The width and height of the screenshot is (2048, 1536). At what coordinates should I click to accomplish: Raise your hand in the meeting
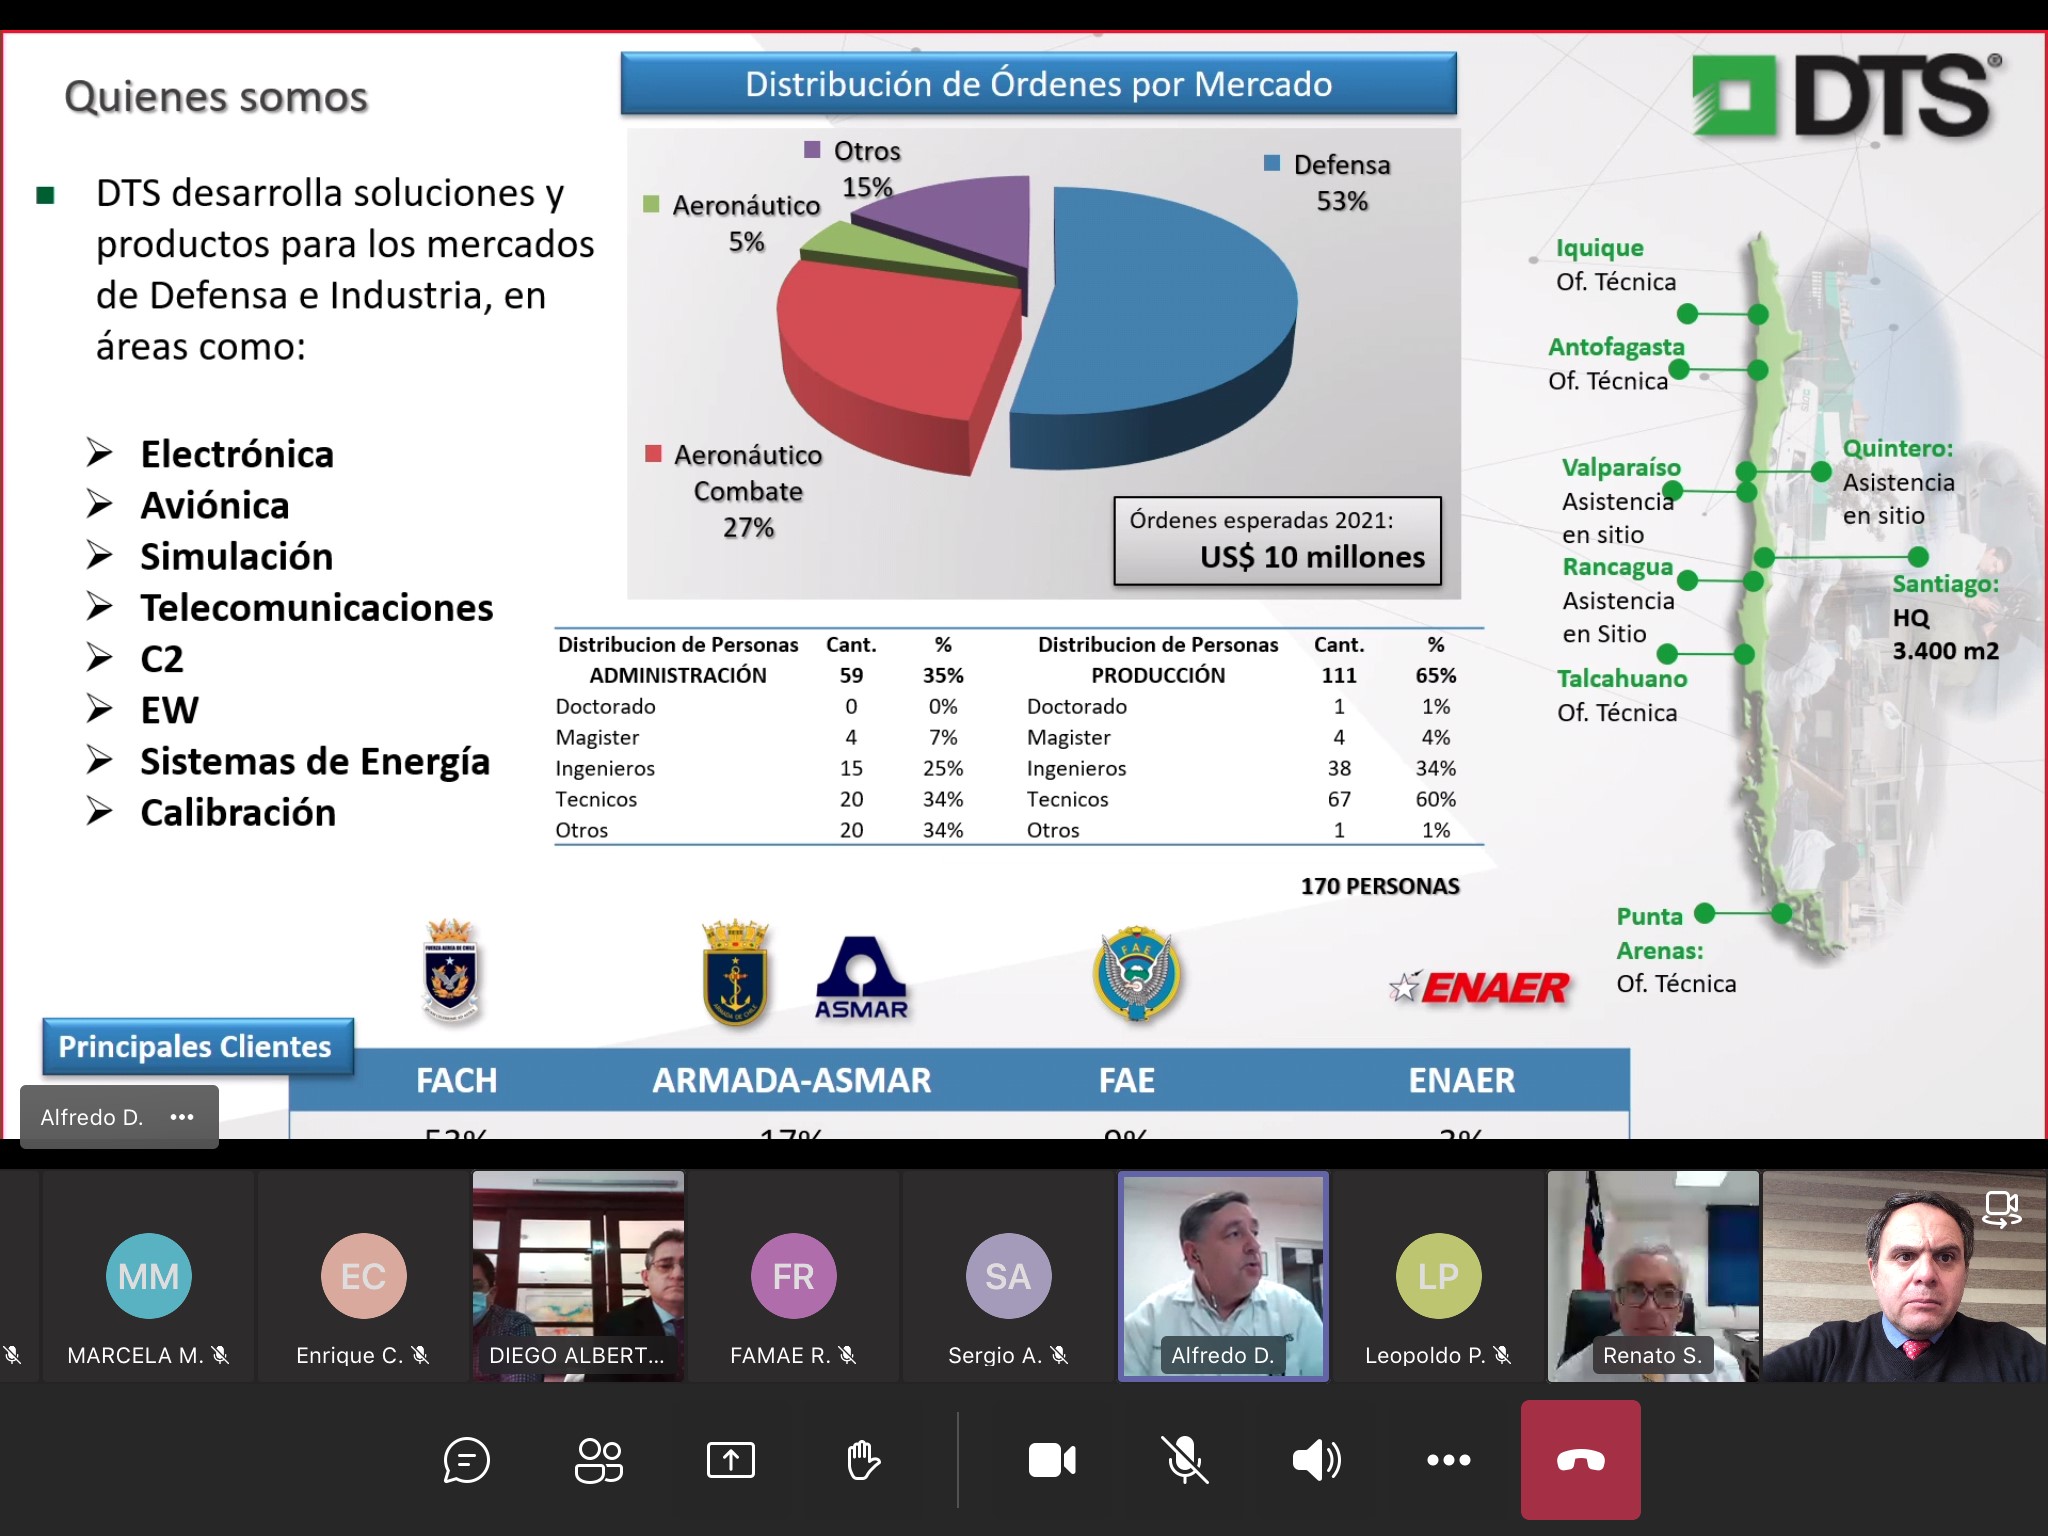tap(863, 1460)
